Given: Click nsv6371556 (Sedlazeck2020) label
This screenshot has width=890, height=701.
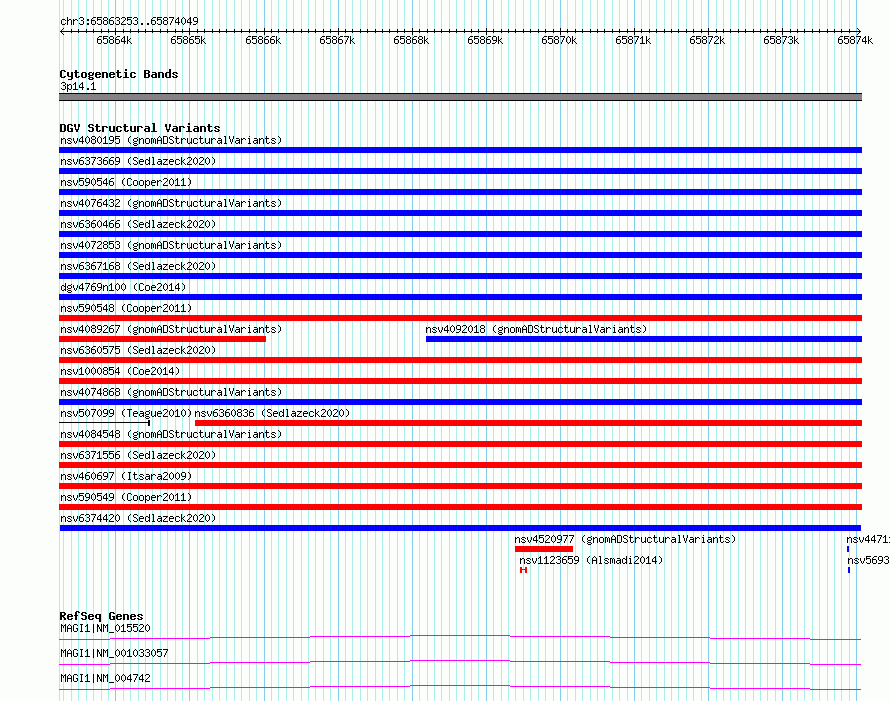Looking at the screenshot, I should (138, 455).
